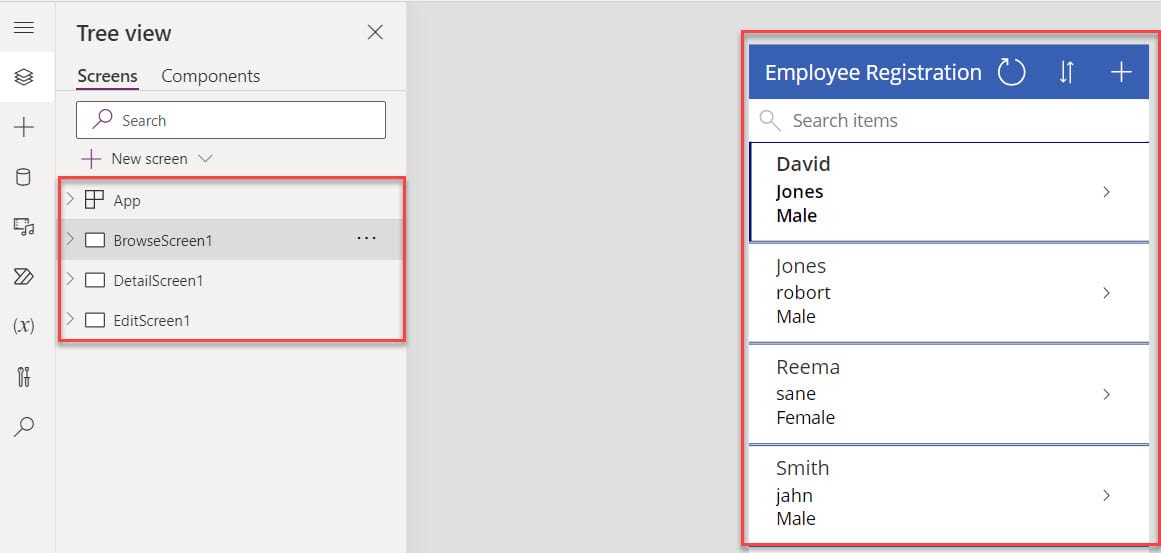Click the plus icon to add new employee
The height and width of the screenshot is (553, 1161).
pos(1121,72)
